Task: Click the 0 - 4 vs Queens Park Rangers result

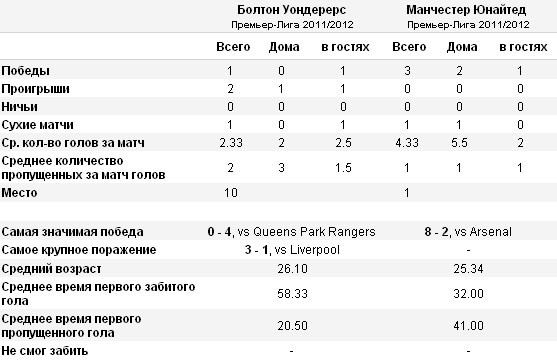Action: (291, 232)
